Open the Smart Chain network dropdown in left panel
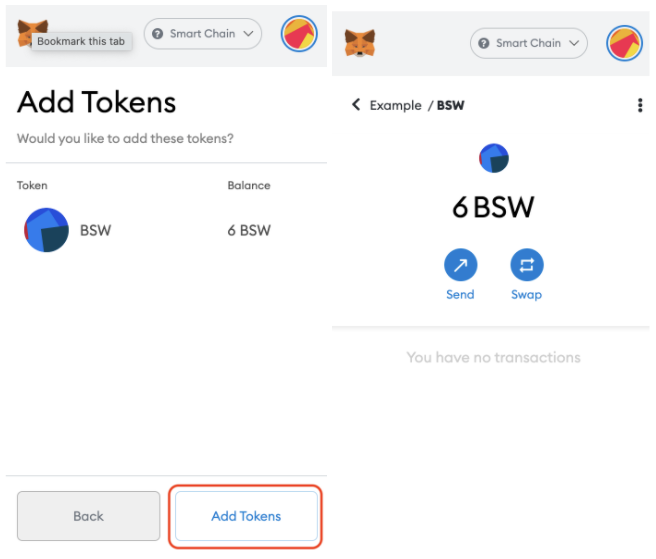This screenshot has width=656, height=559. coord(203,34)
